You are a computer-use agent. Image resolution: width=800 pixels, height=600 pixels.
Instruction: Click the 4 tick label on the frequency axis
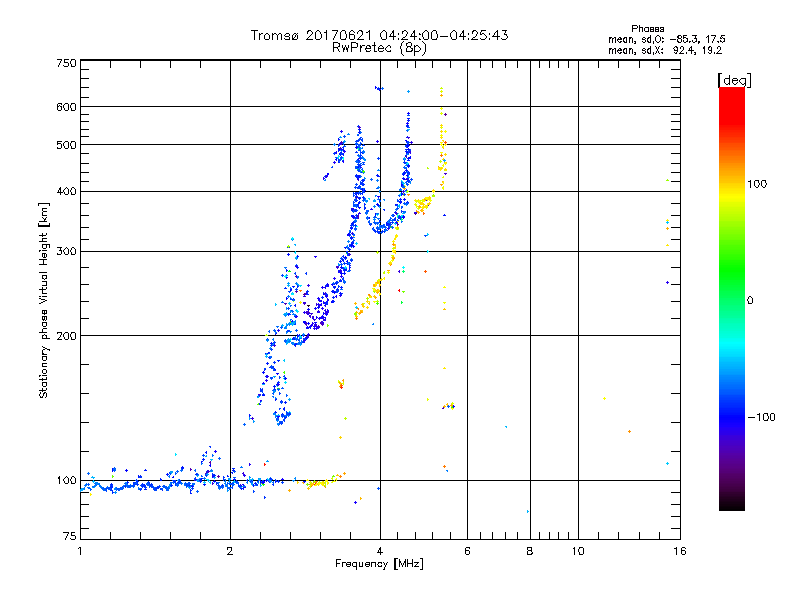[x=379, y=551]
